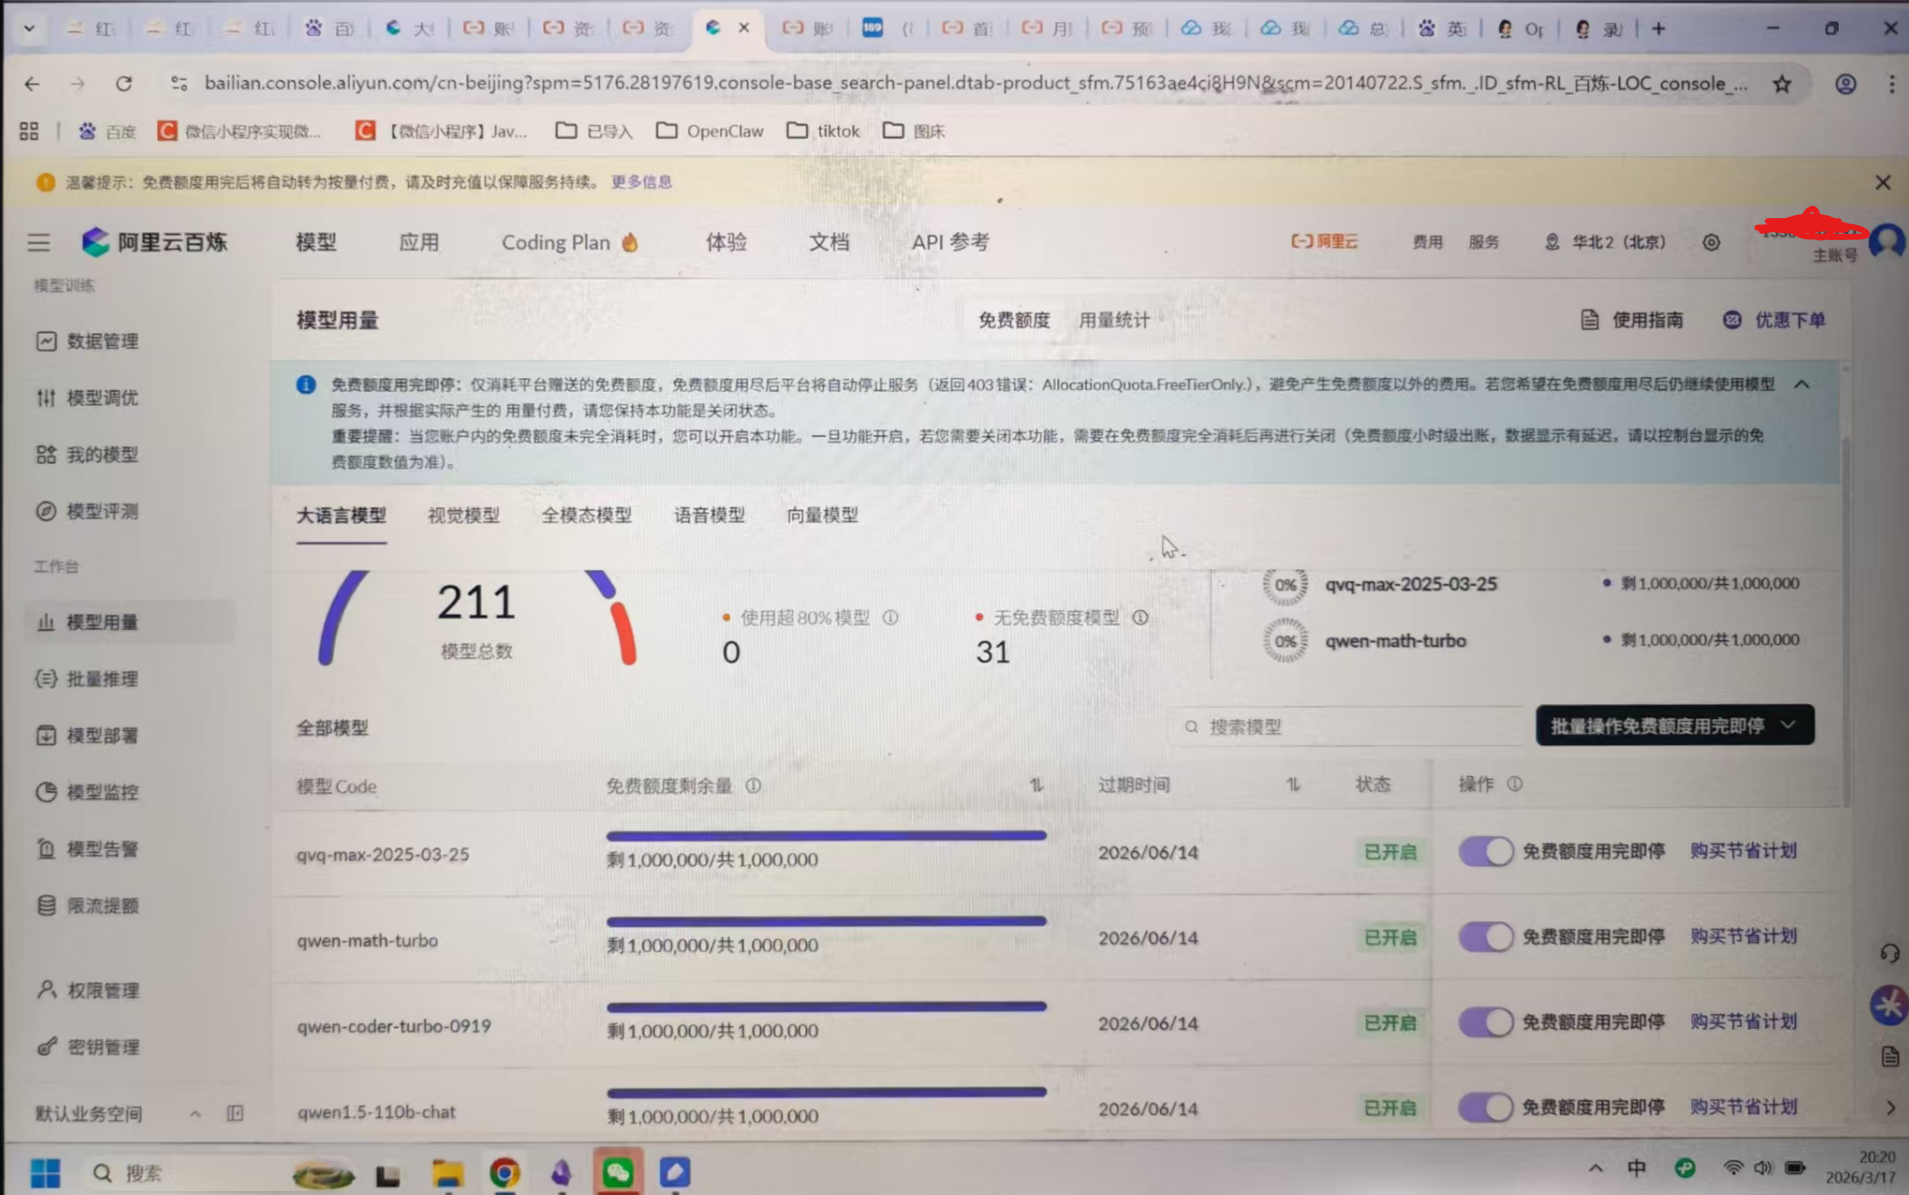
Task: Click 优惠下单 button
Action: pyautogui.click(x=1774, y=320)
